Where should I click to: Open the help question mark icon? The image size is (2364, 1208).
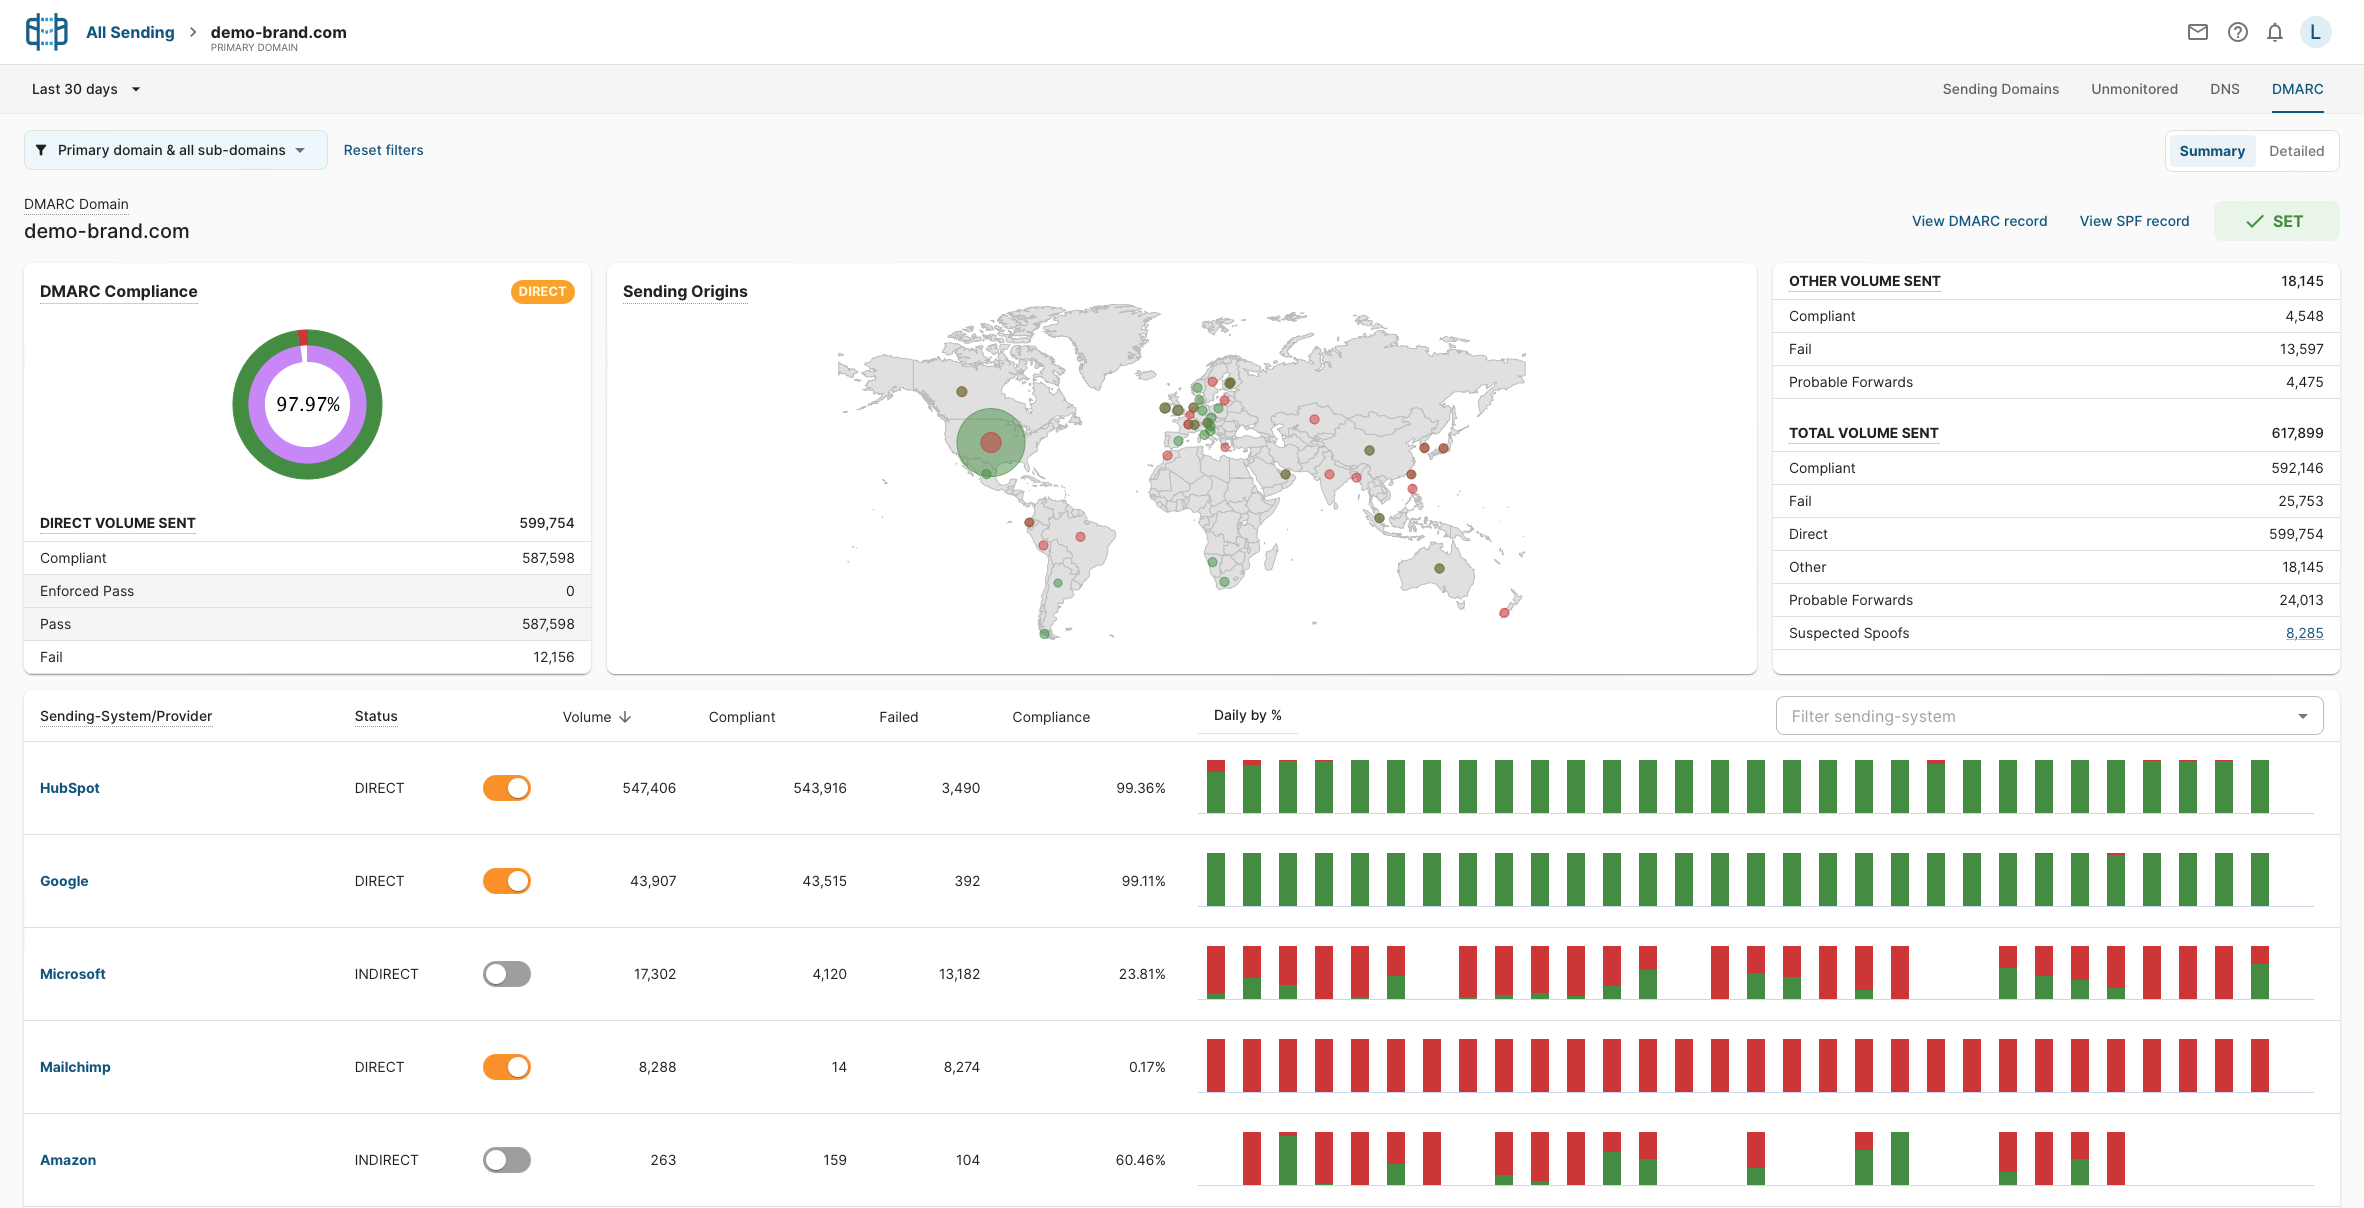pos(2237,32)
